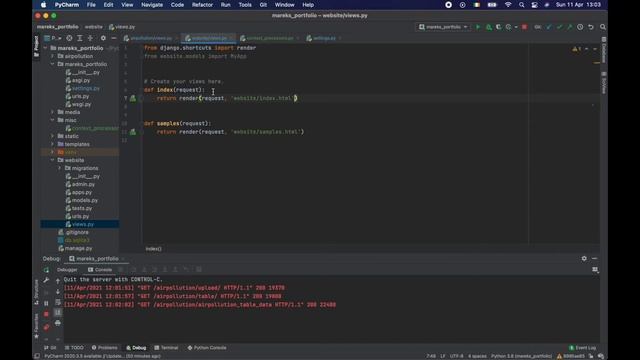Screen dimensions: 640x360
Task: Select manage.py in the project tree
Action: coord(78,248)
